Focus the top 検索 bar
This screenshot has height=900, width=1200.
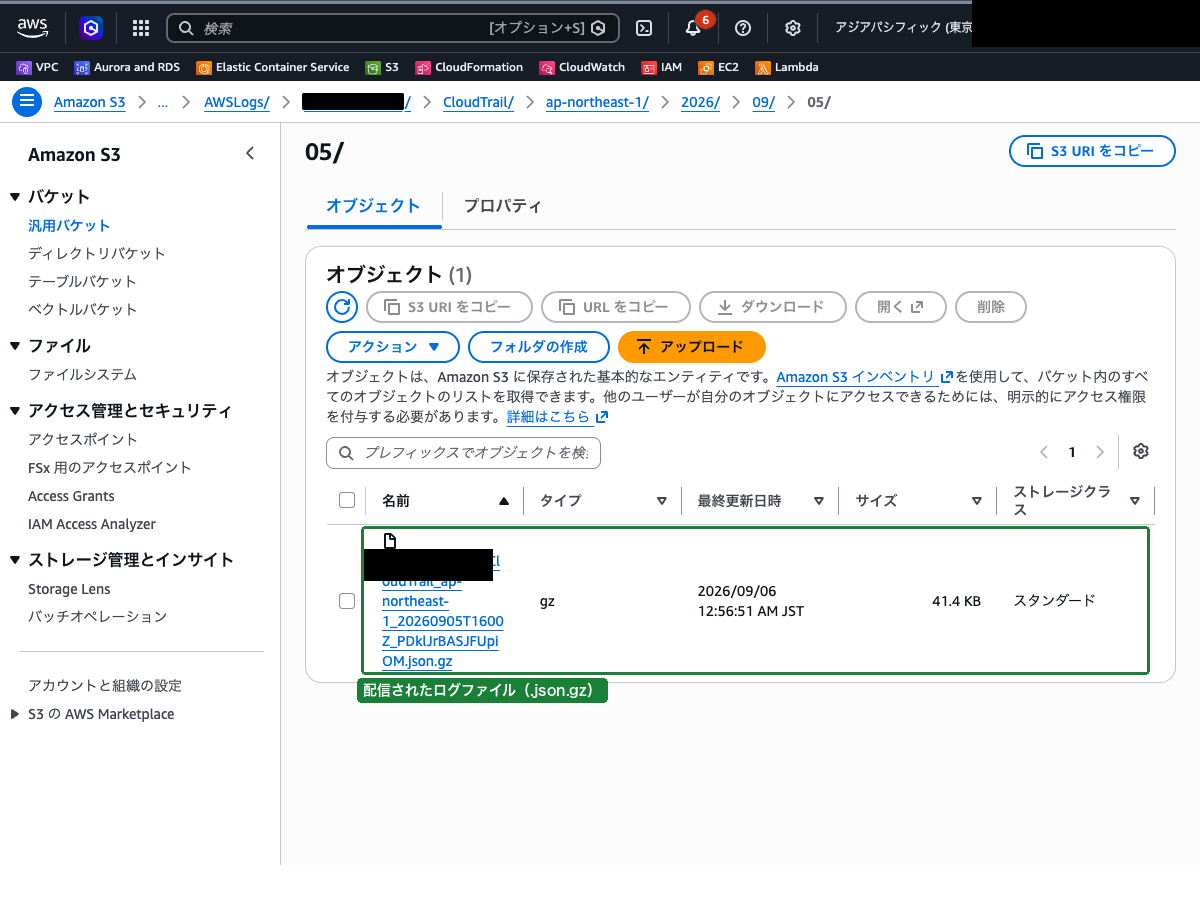point(393,28)
